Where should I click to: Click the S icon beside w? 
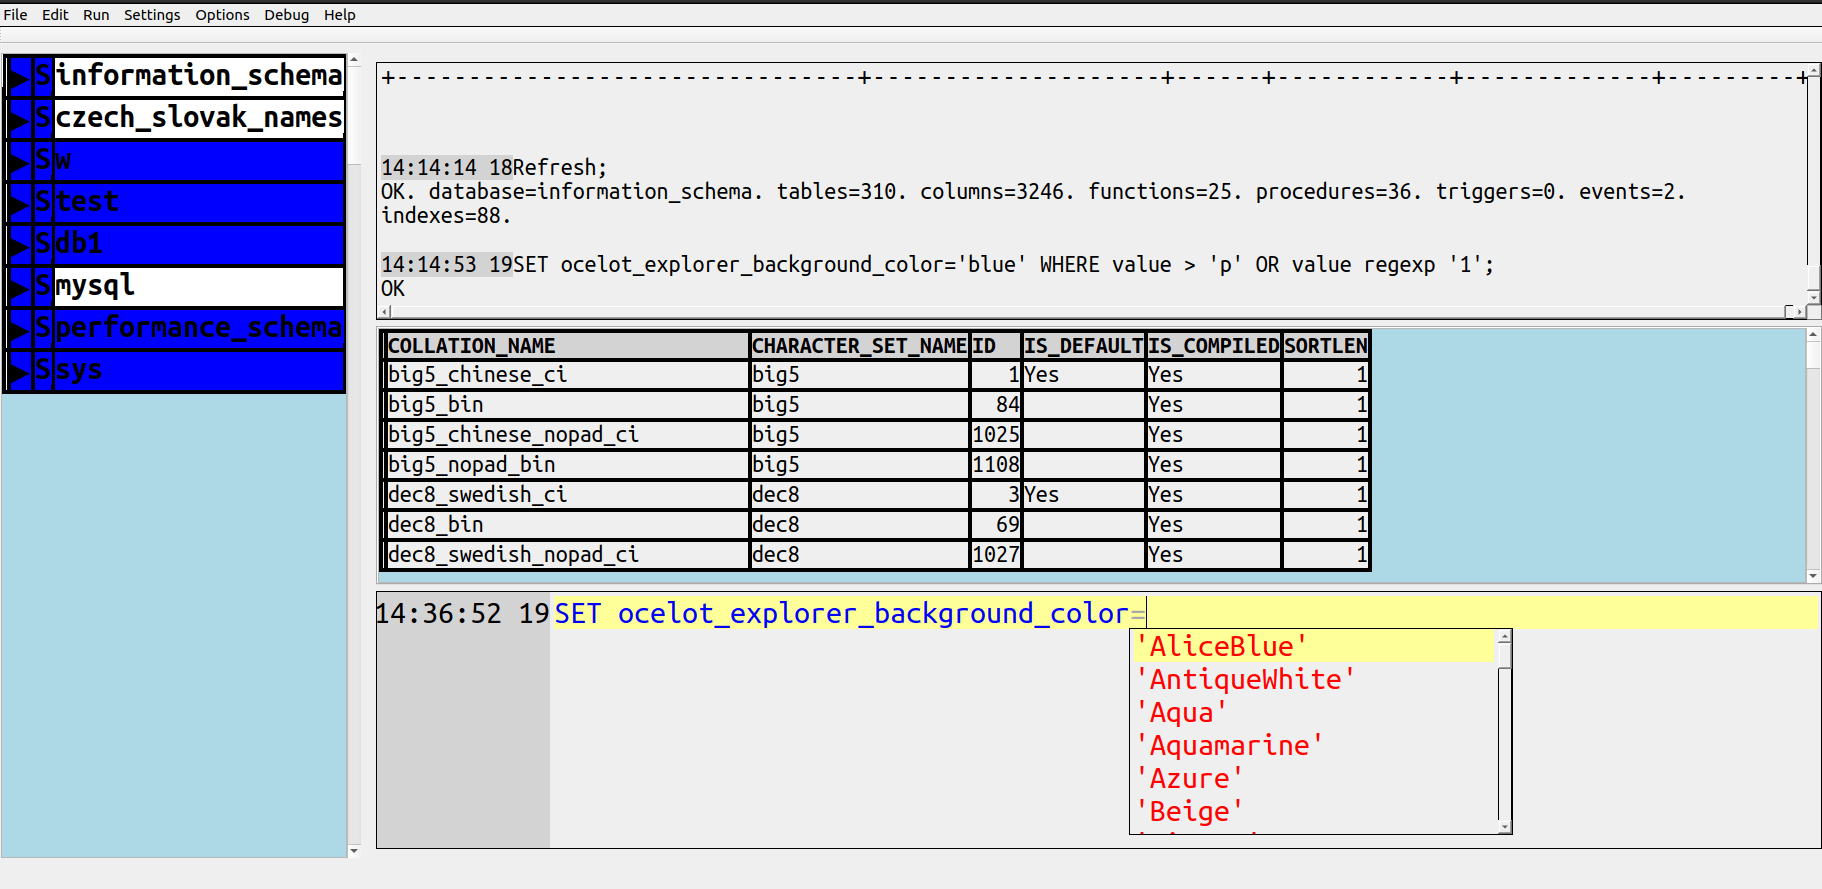point(43,160)
